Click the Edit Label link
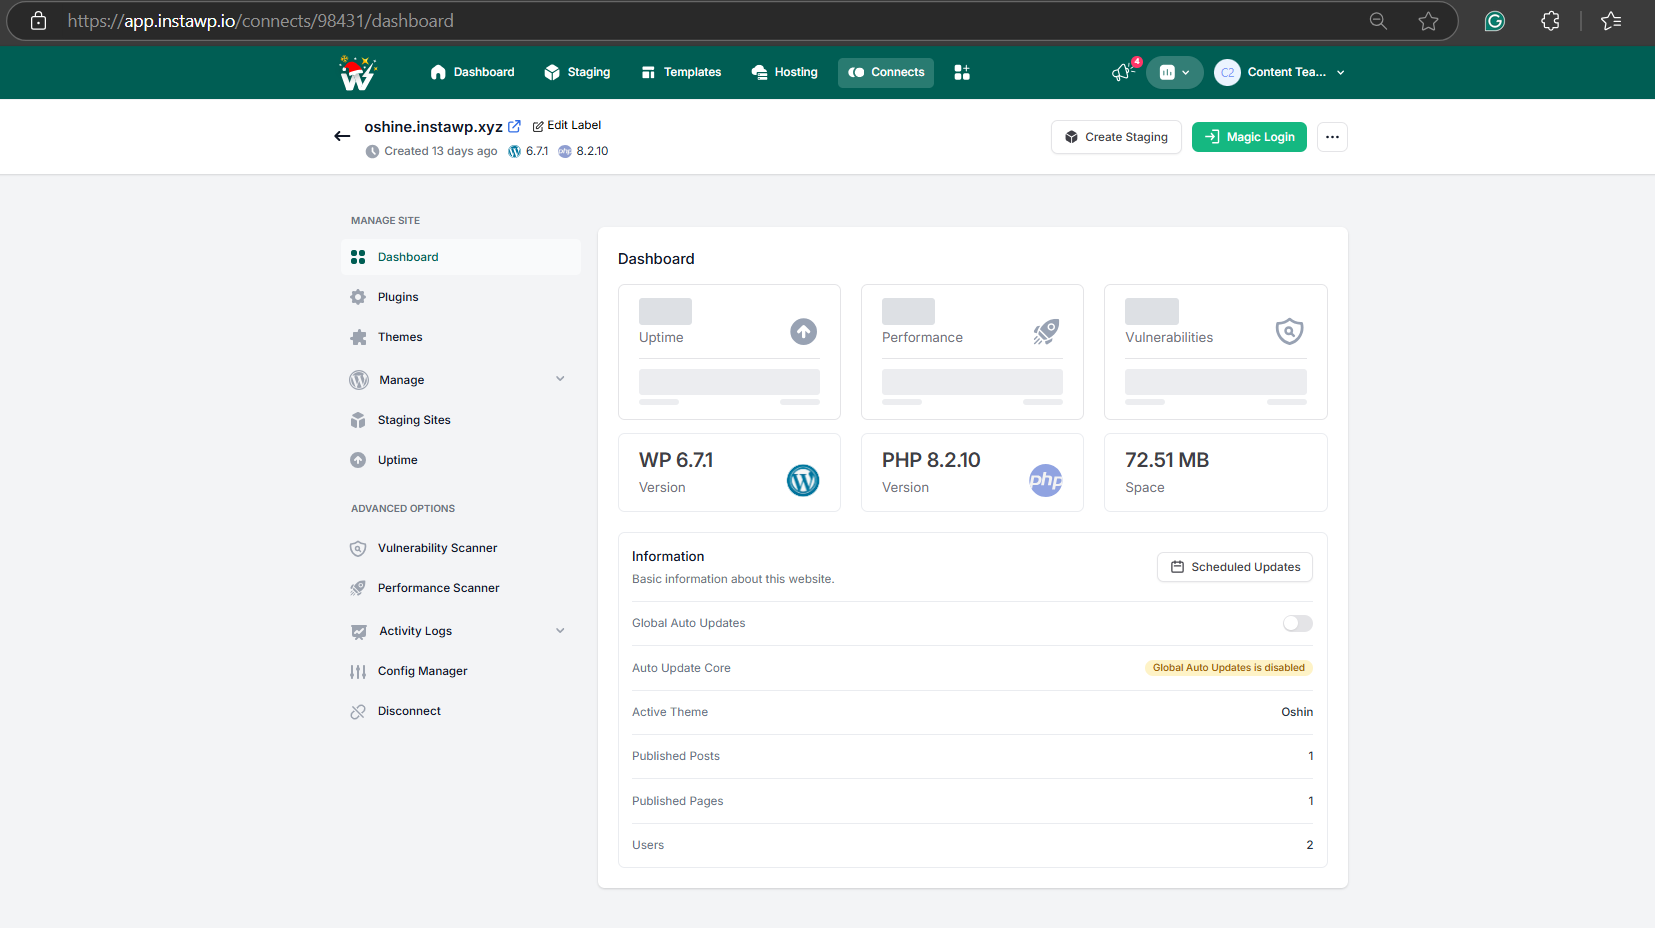Viewport: 1655px width, 928px height. coord(567,126)
